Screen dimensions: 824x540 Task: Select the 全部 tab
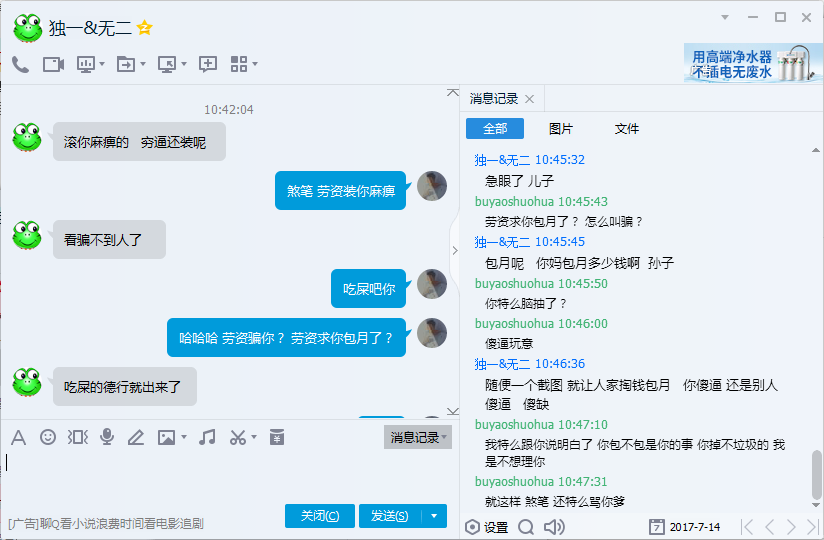495,129
